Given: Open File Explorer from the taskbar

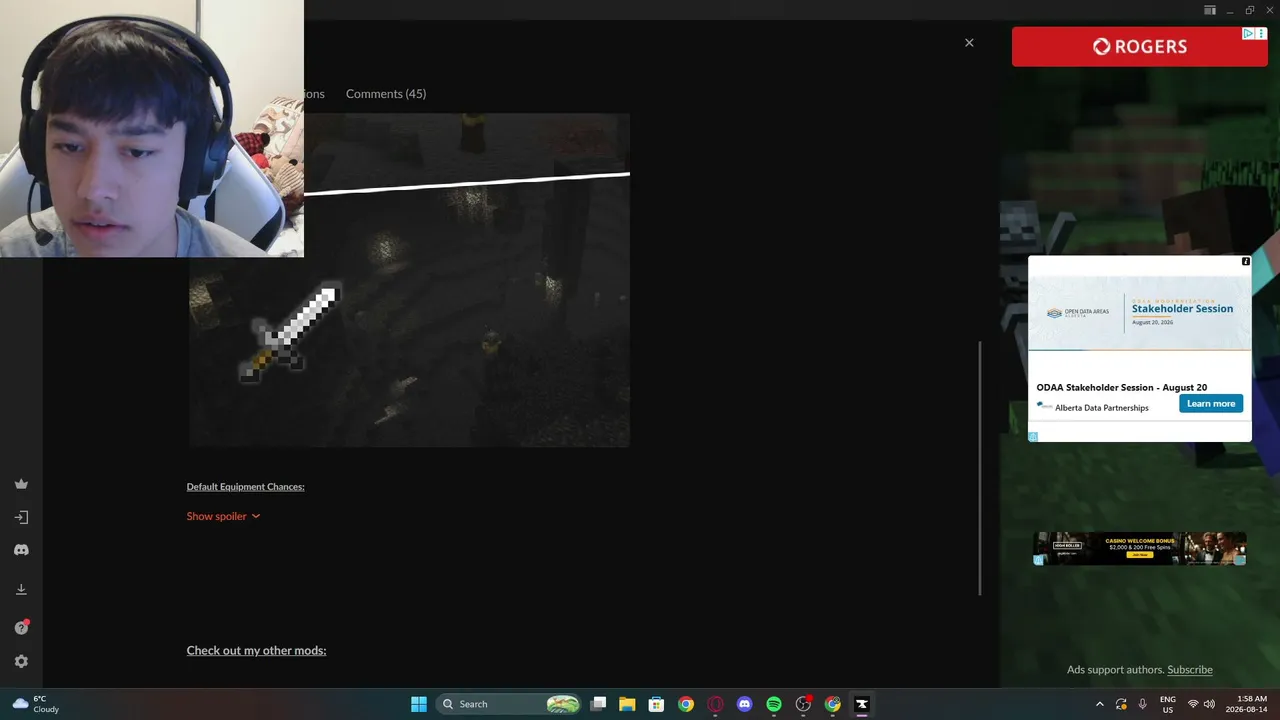Looking at the screenshot, I should pos(627,704).
